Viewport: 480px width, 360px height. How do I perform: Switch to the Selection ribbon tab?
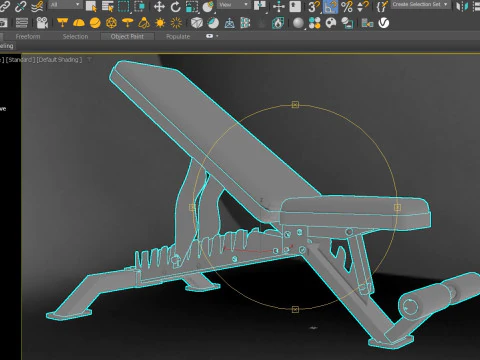(x=75, y=36)
